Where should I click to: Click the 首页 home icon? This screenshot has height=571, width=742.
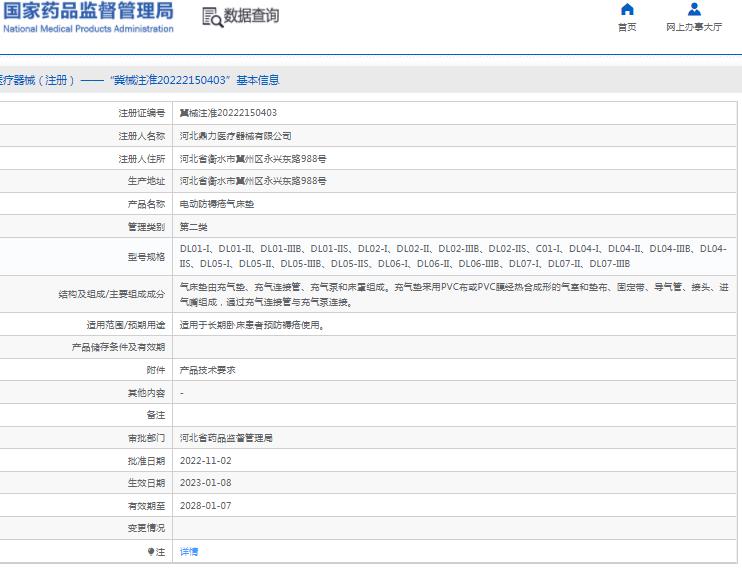[x=627, y=10]
